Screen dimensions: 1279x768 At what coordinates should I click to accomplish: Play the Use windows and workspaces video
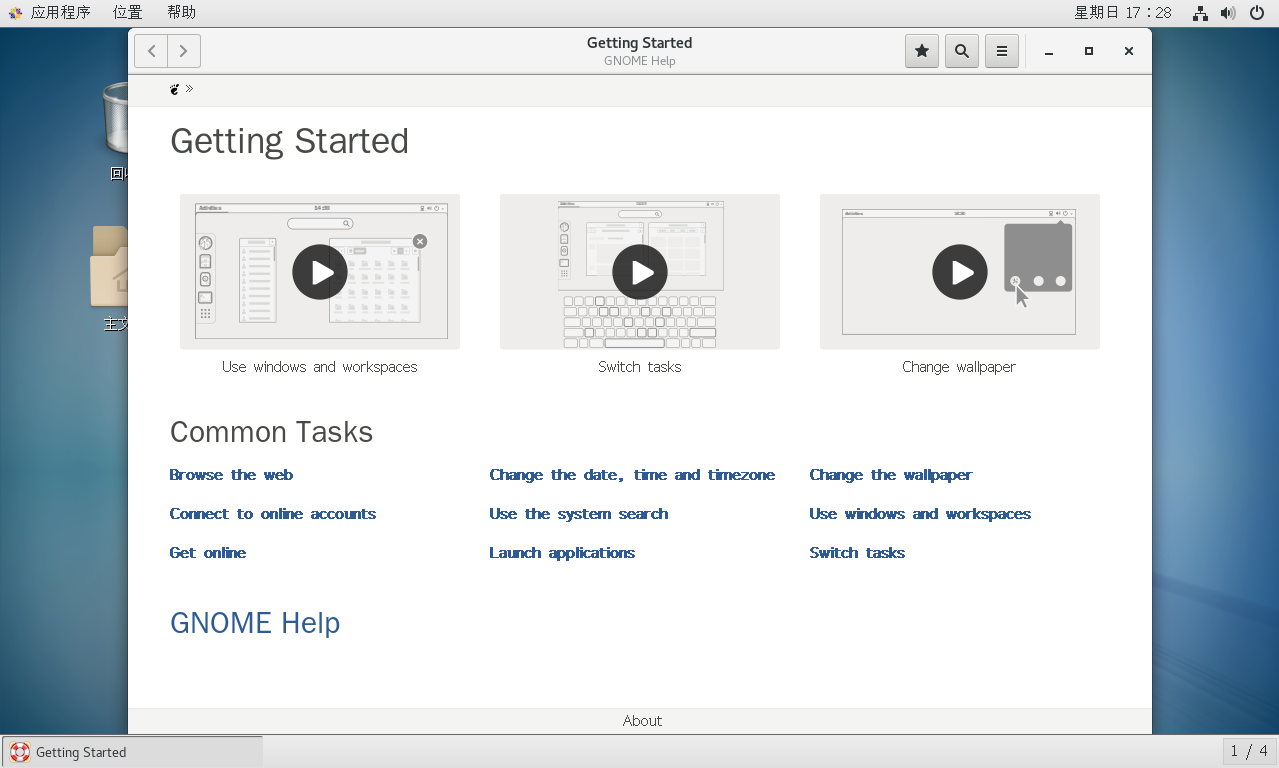point(320,272)
